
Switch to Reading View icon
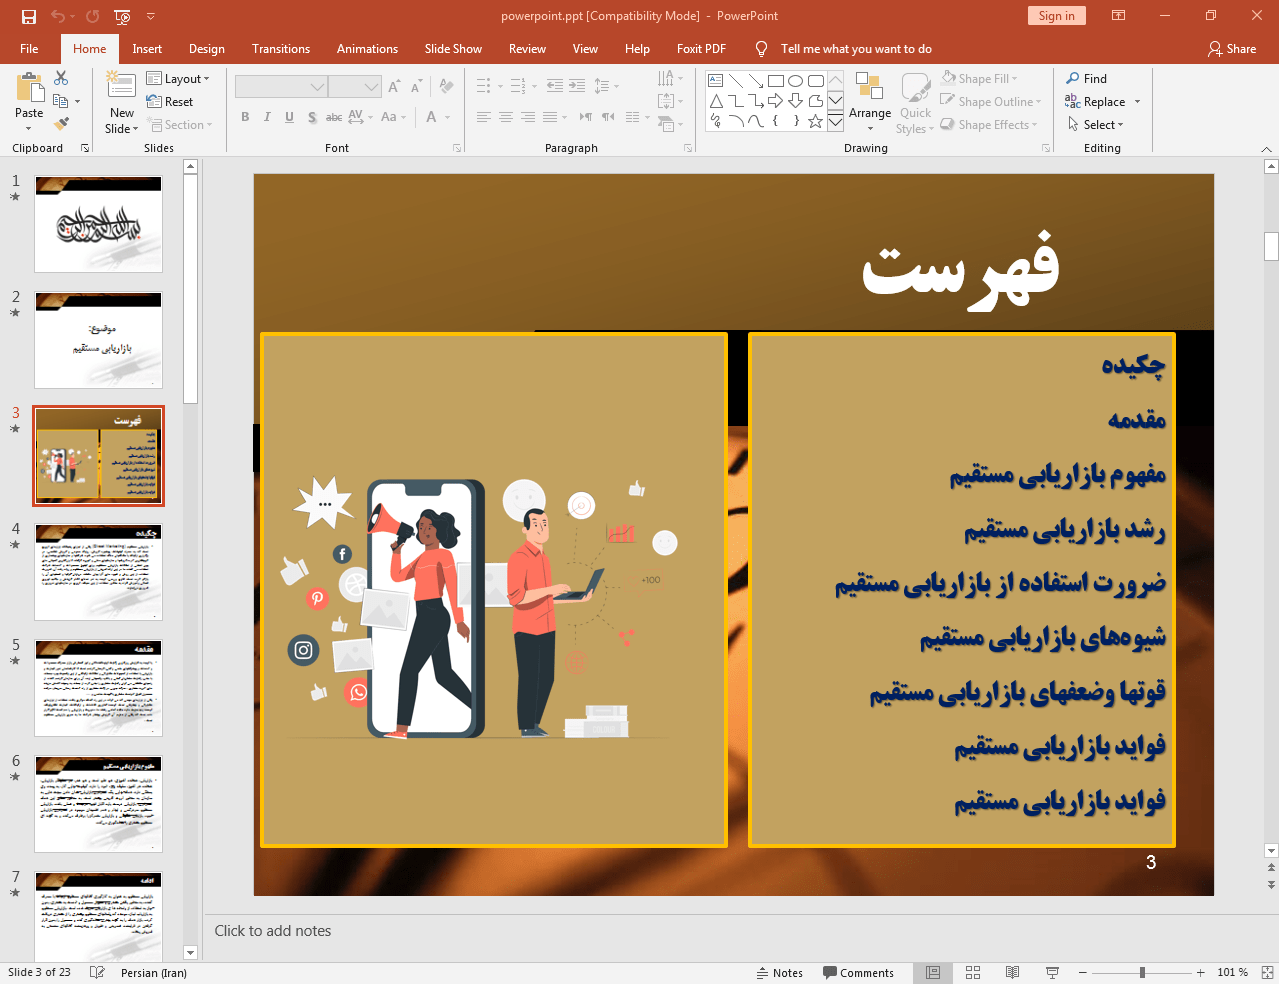1012,972
